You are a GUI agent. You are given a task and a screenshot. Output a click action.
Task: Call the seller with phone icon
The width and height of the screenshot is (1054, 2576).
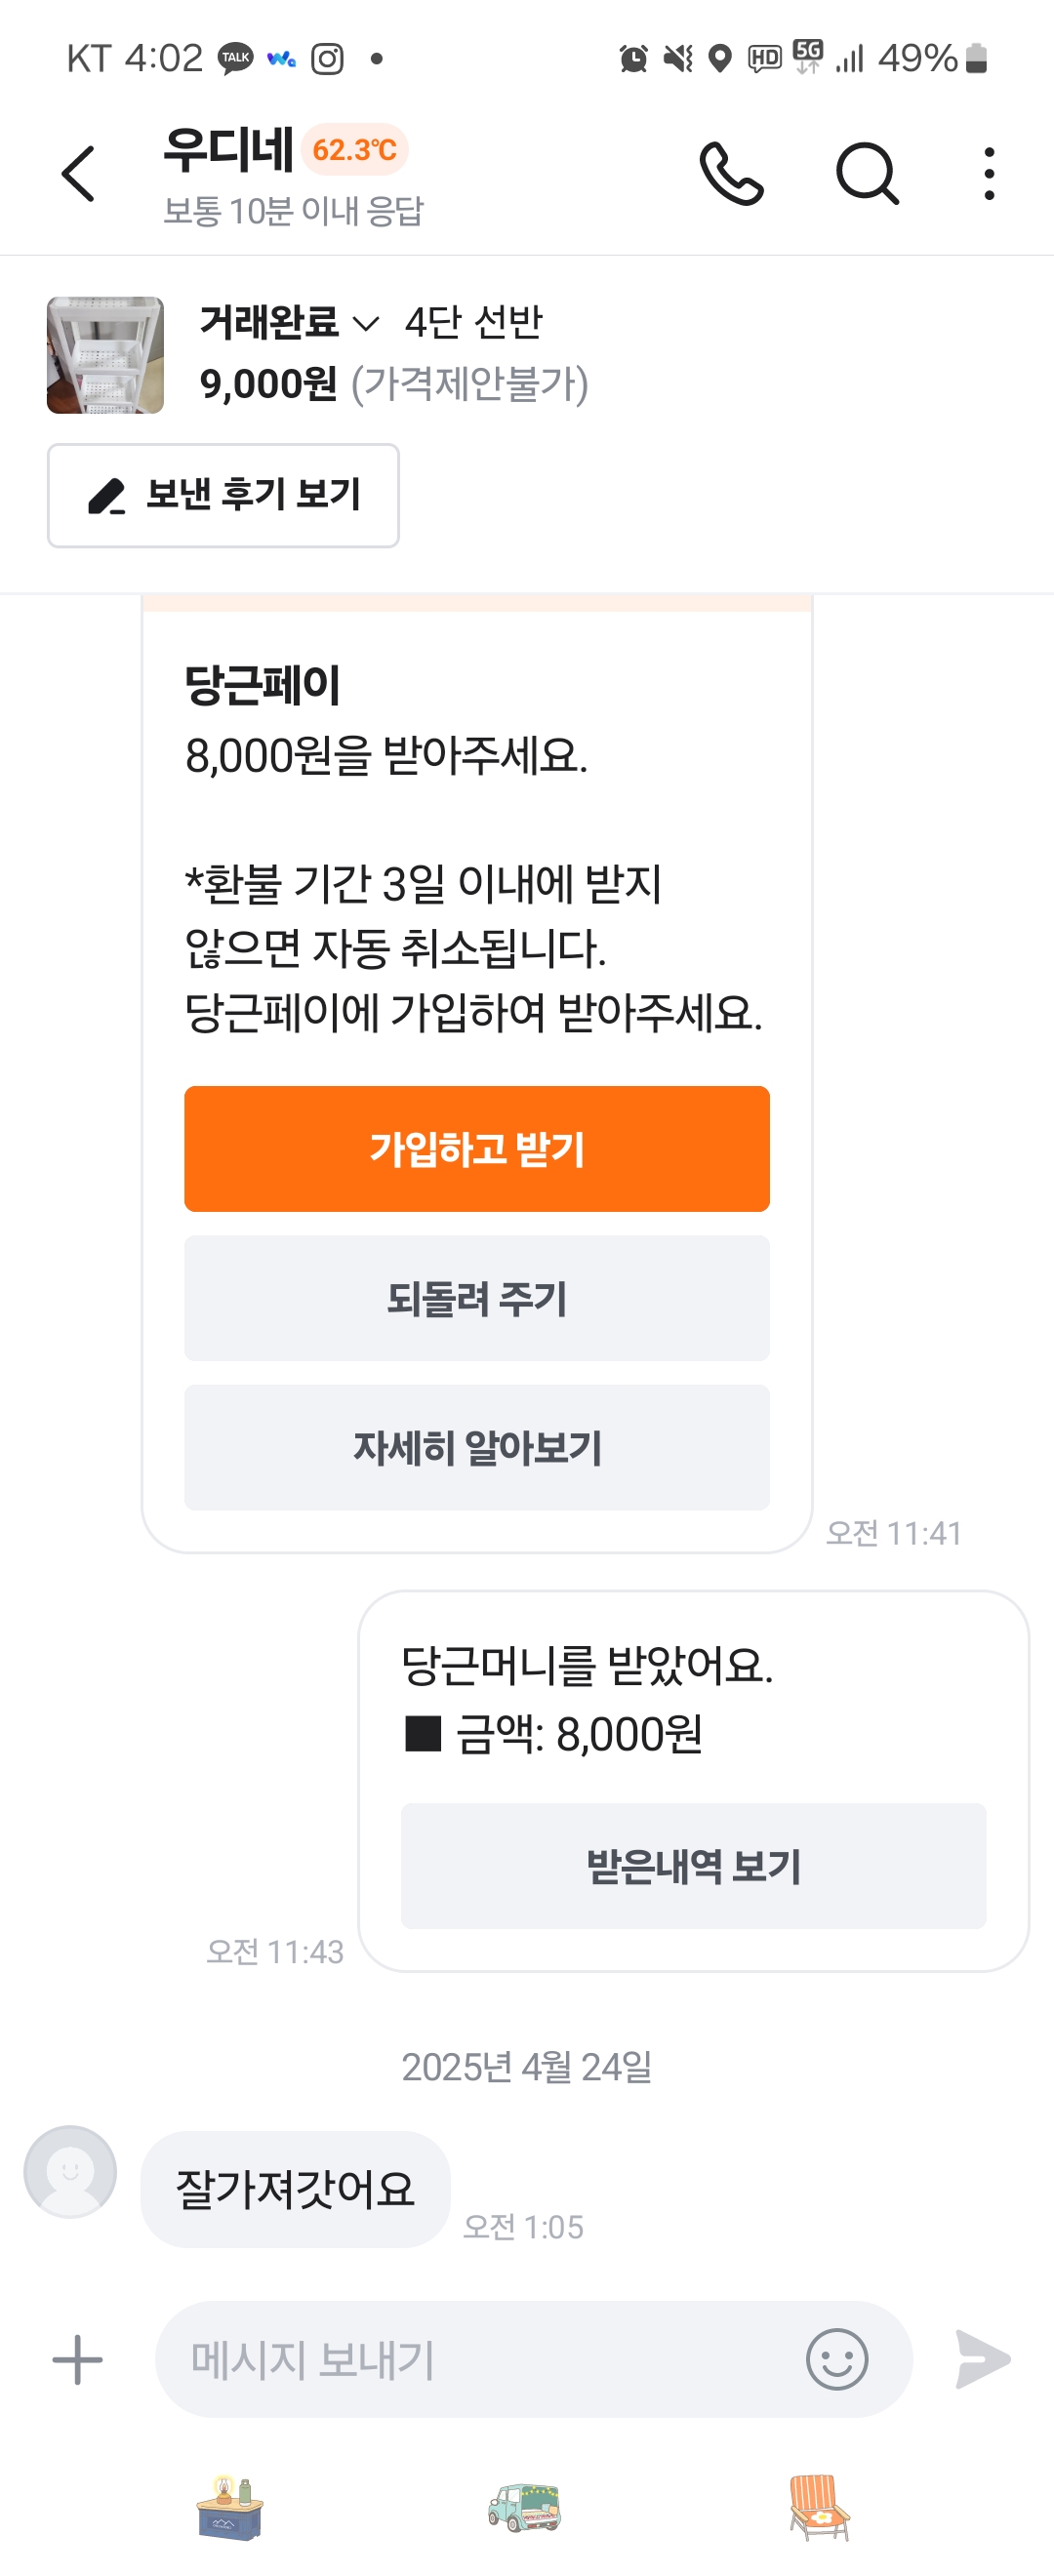[x=731, y=174]
